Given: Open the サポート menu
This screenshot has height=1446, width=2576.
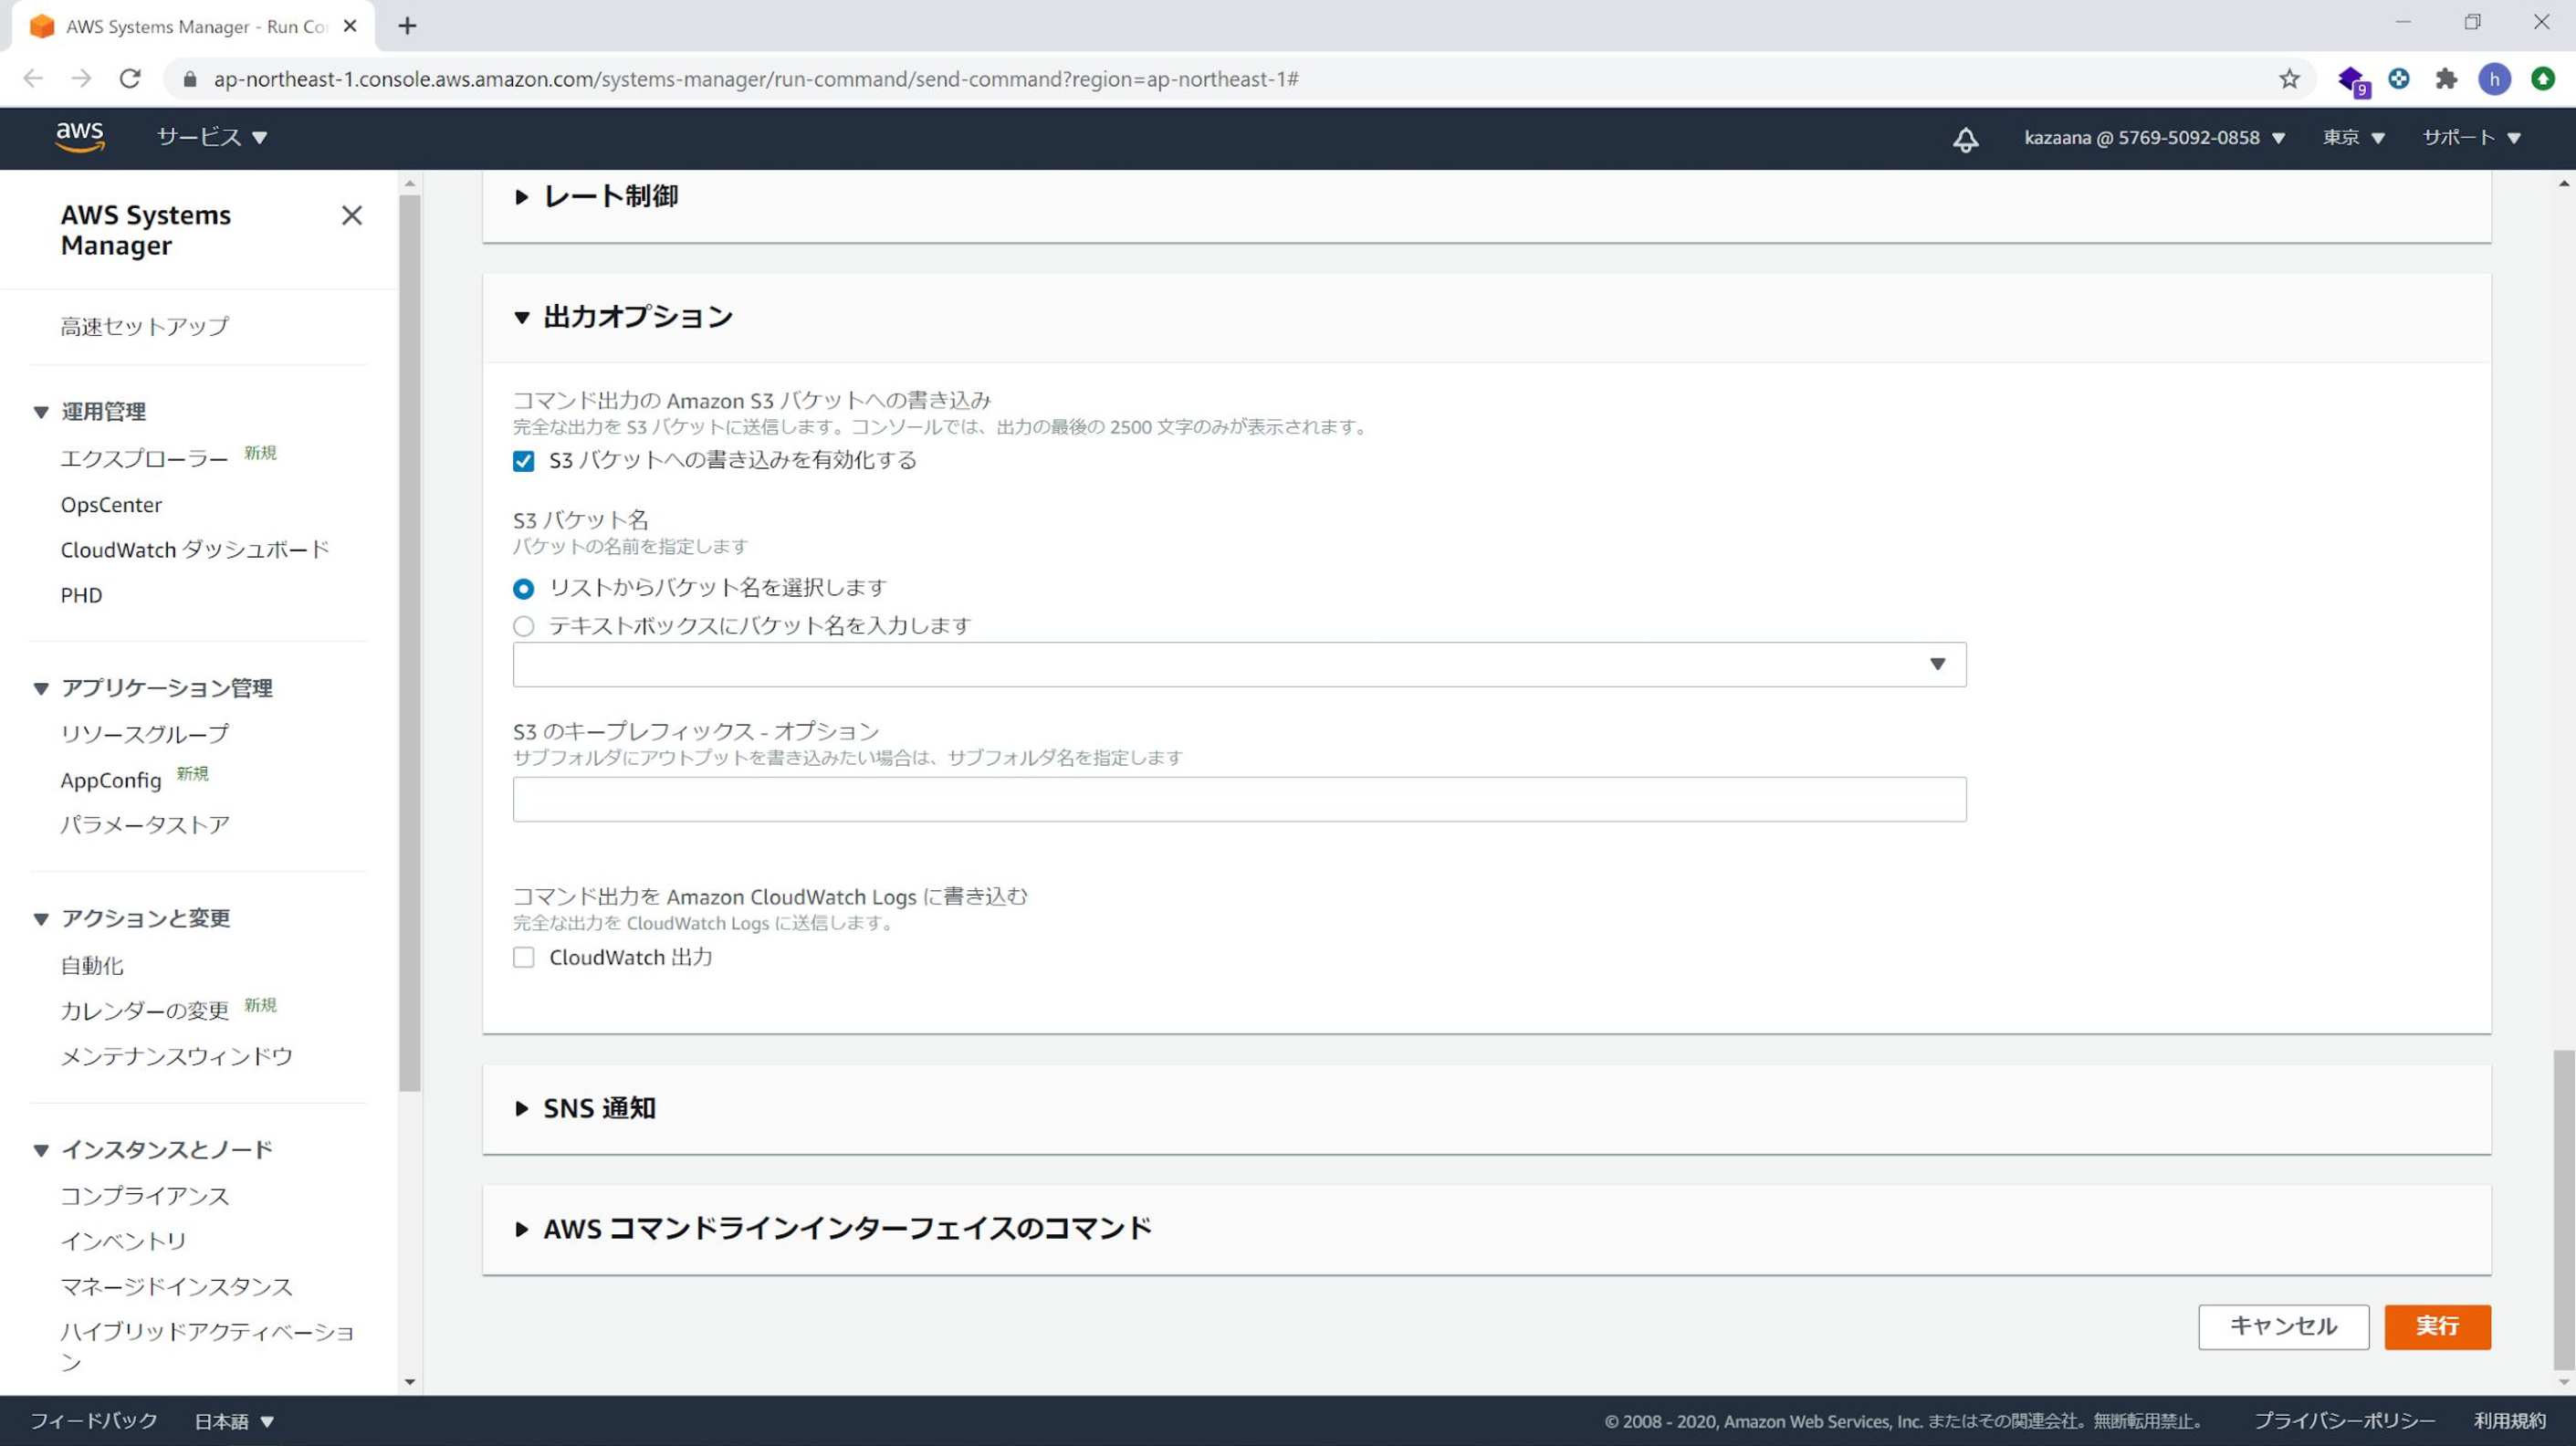Looking at the screenshot, I should click(x=2471, y=138).
